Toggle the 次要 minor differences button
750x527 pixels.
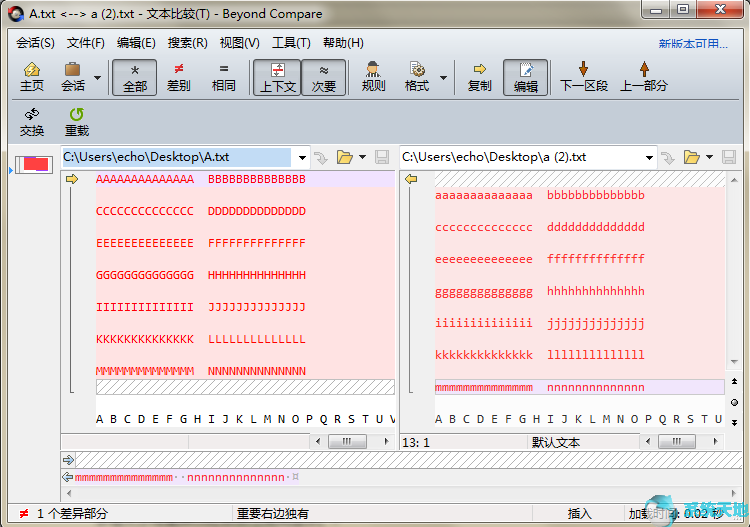(x=324, y=77)
